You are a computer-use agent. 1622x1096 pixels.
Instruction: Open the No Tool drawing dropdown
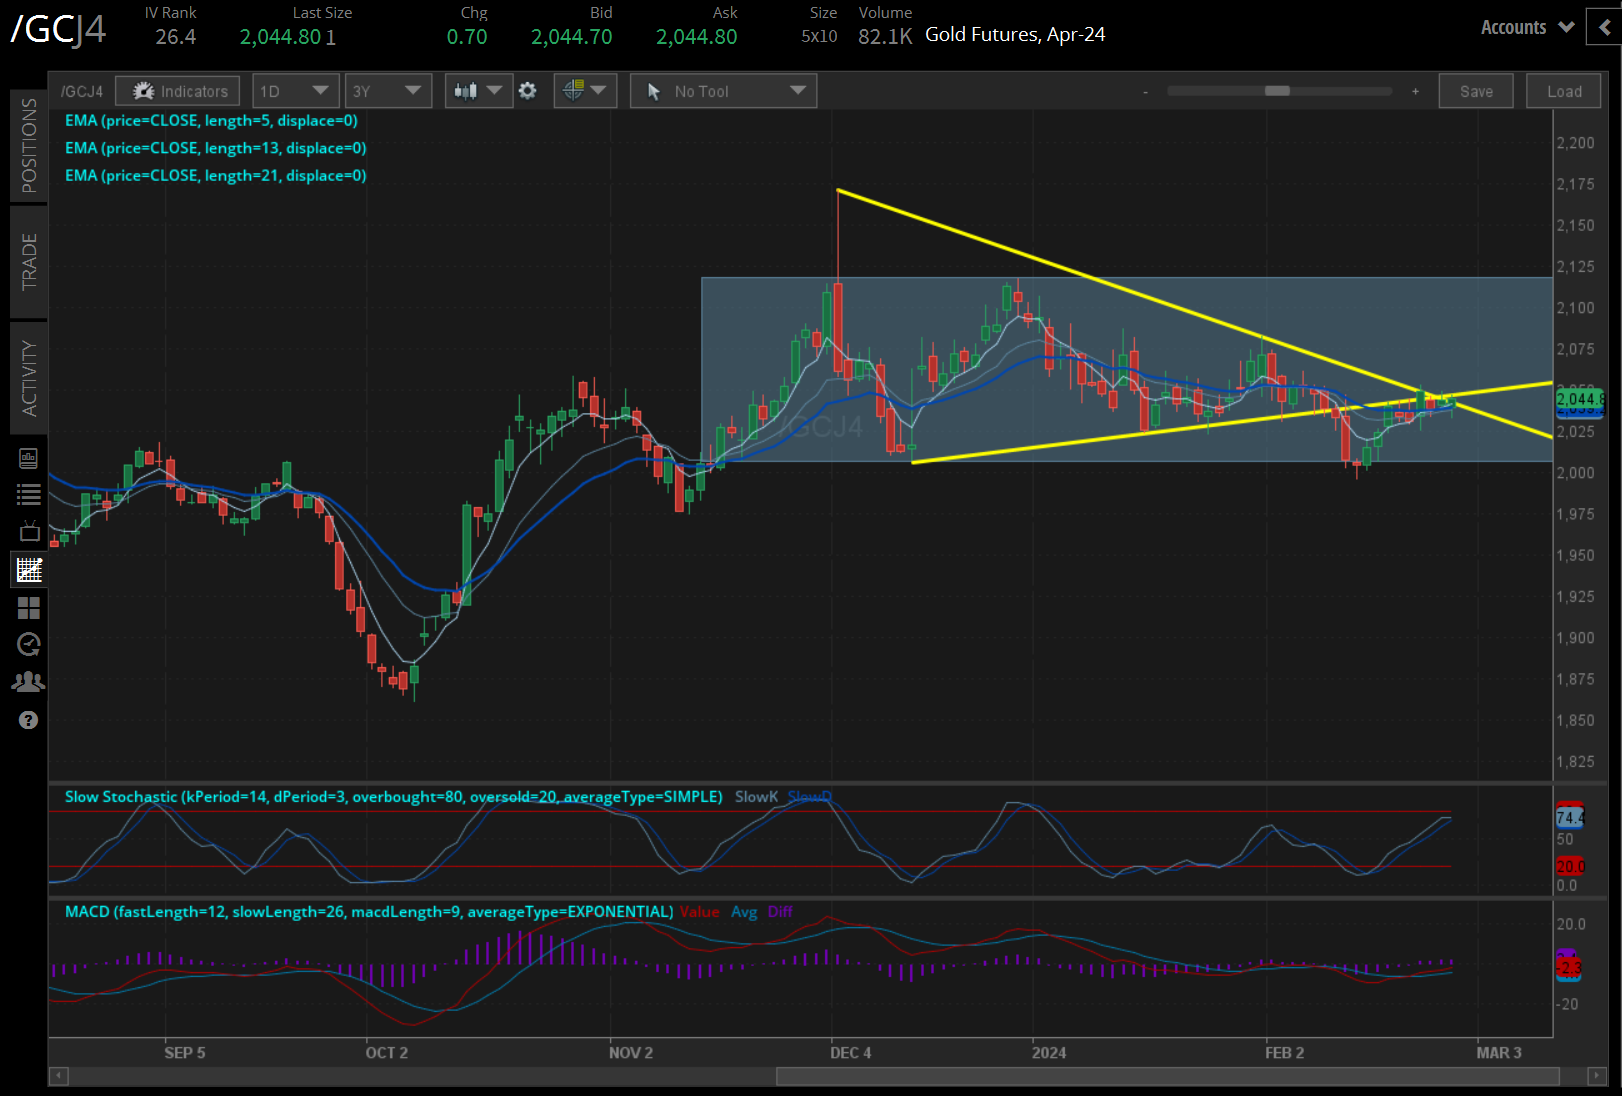[x=723, y=91]
